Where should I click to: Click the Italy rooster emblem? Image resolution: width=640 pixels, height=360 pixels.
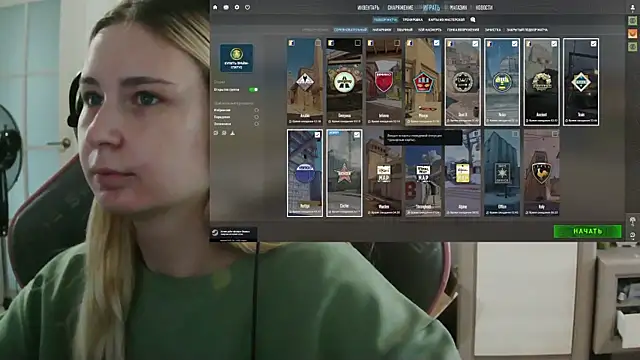click(541, 173)
